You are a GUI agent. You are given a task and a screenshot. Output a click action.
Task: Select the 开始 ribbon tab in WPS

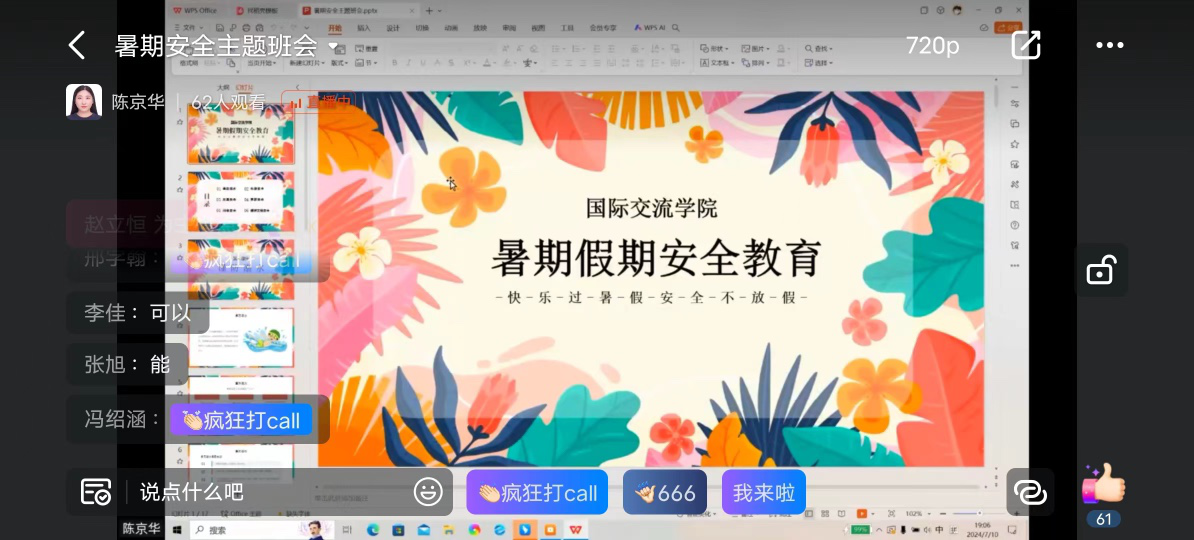[334, 29]
